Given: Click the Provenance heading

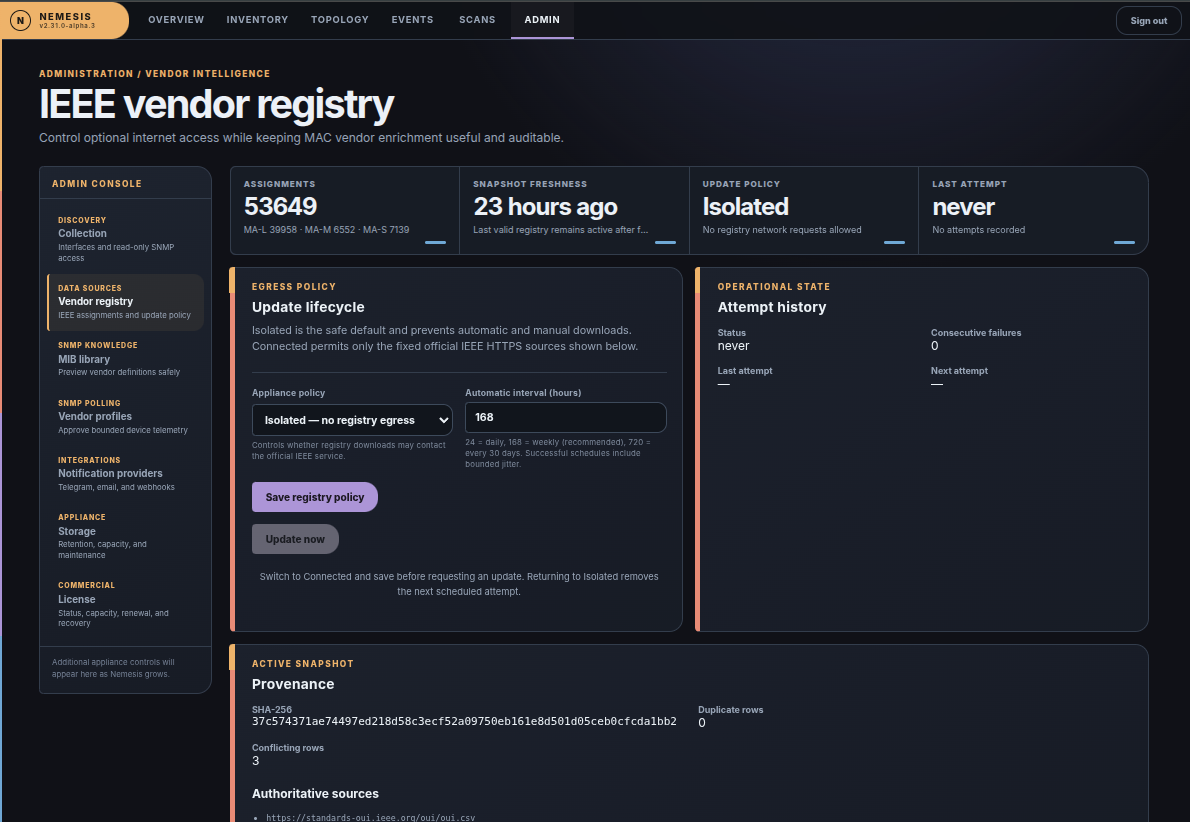Looking at the screenshot, I should click(293, 685).
